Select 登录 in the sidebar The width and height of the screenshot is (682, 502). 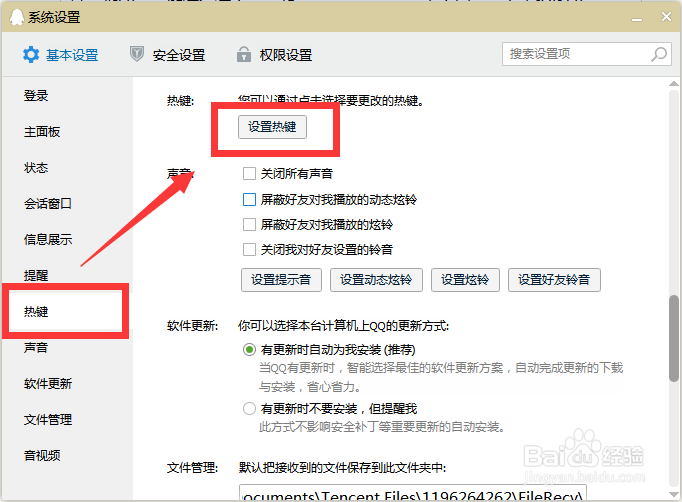click(36, 96)
